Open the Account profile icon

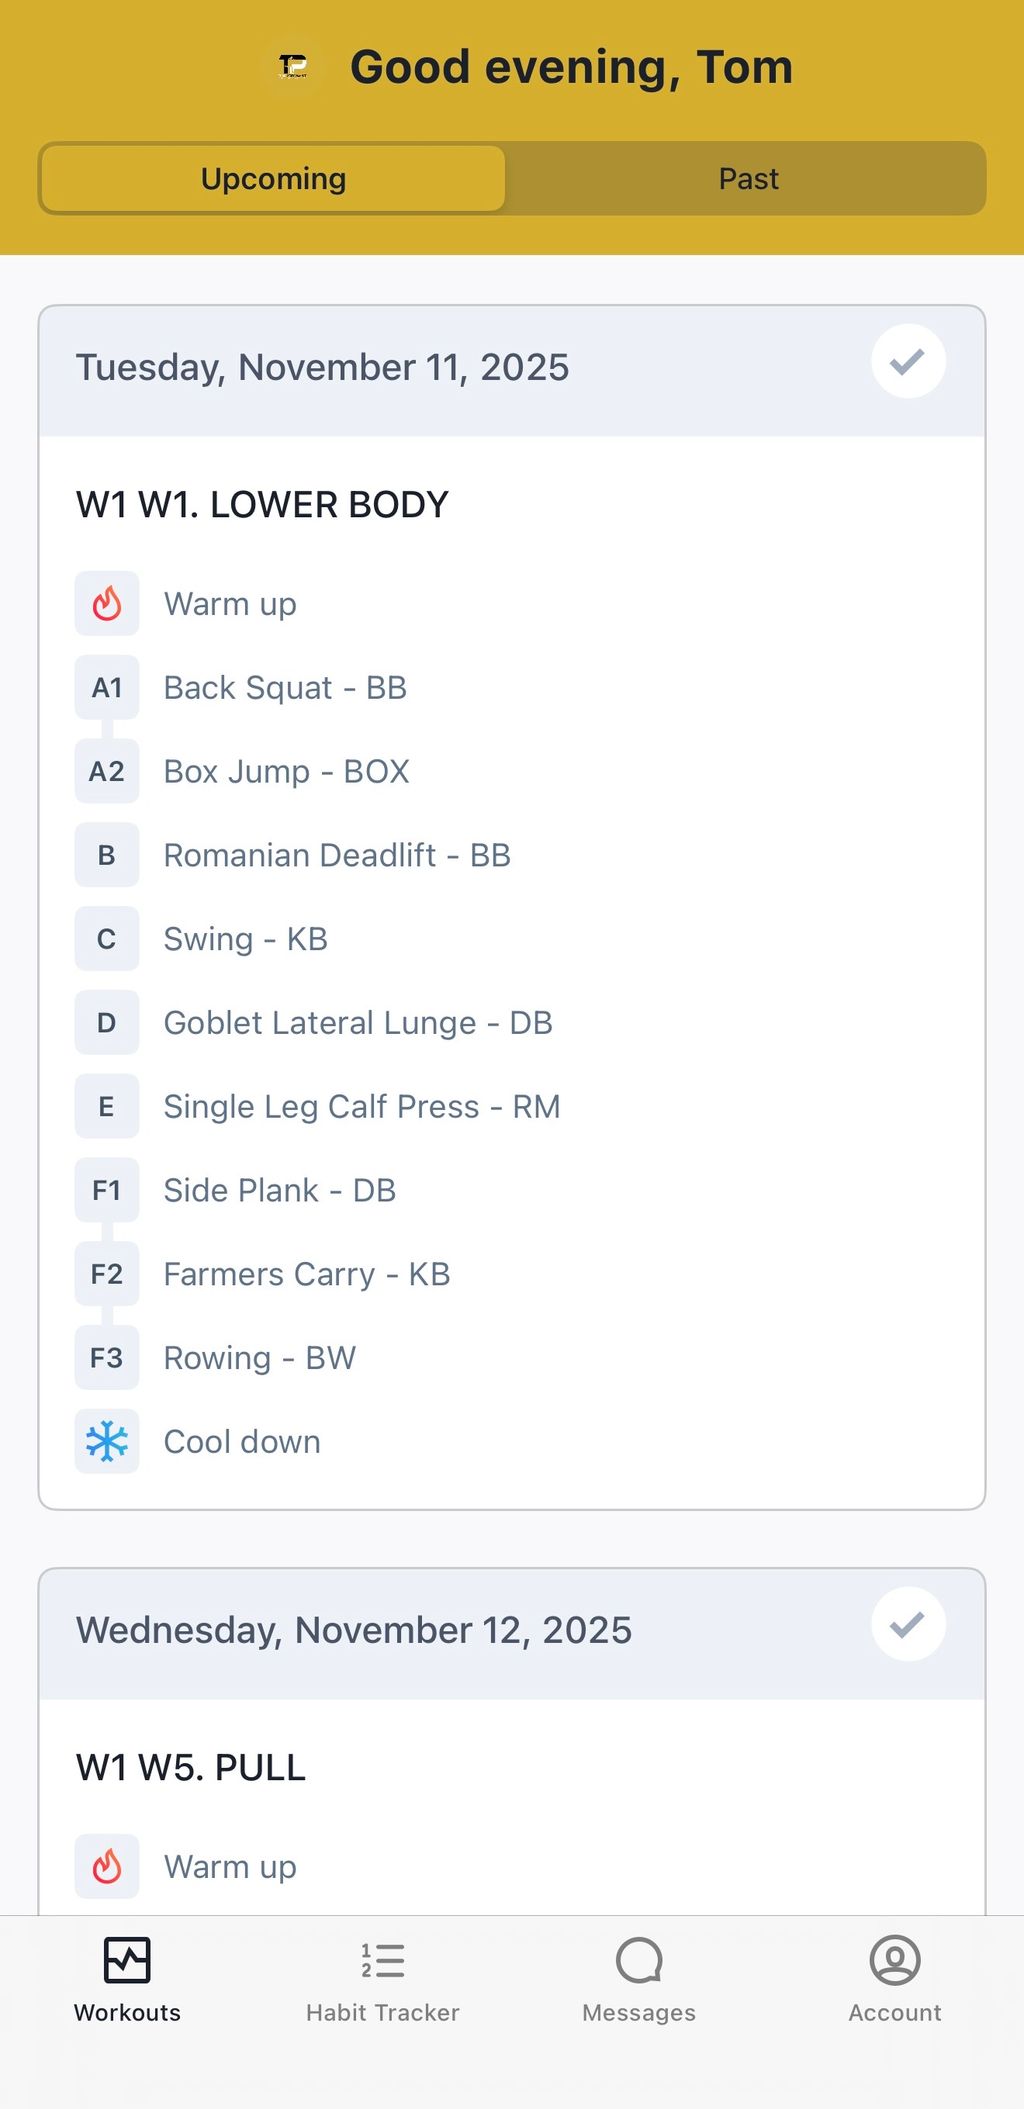[895, 1960]
